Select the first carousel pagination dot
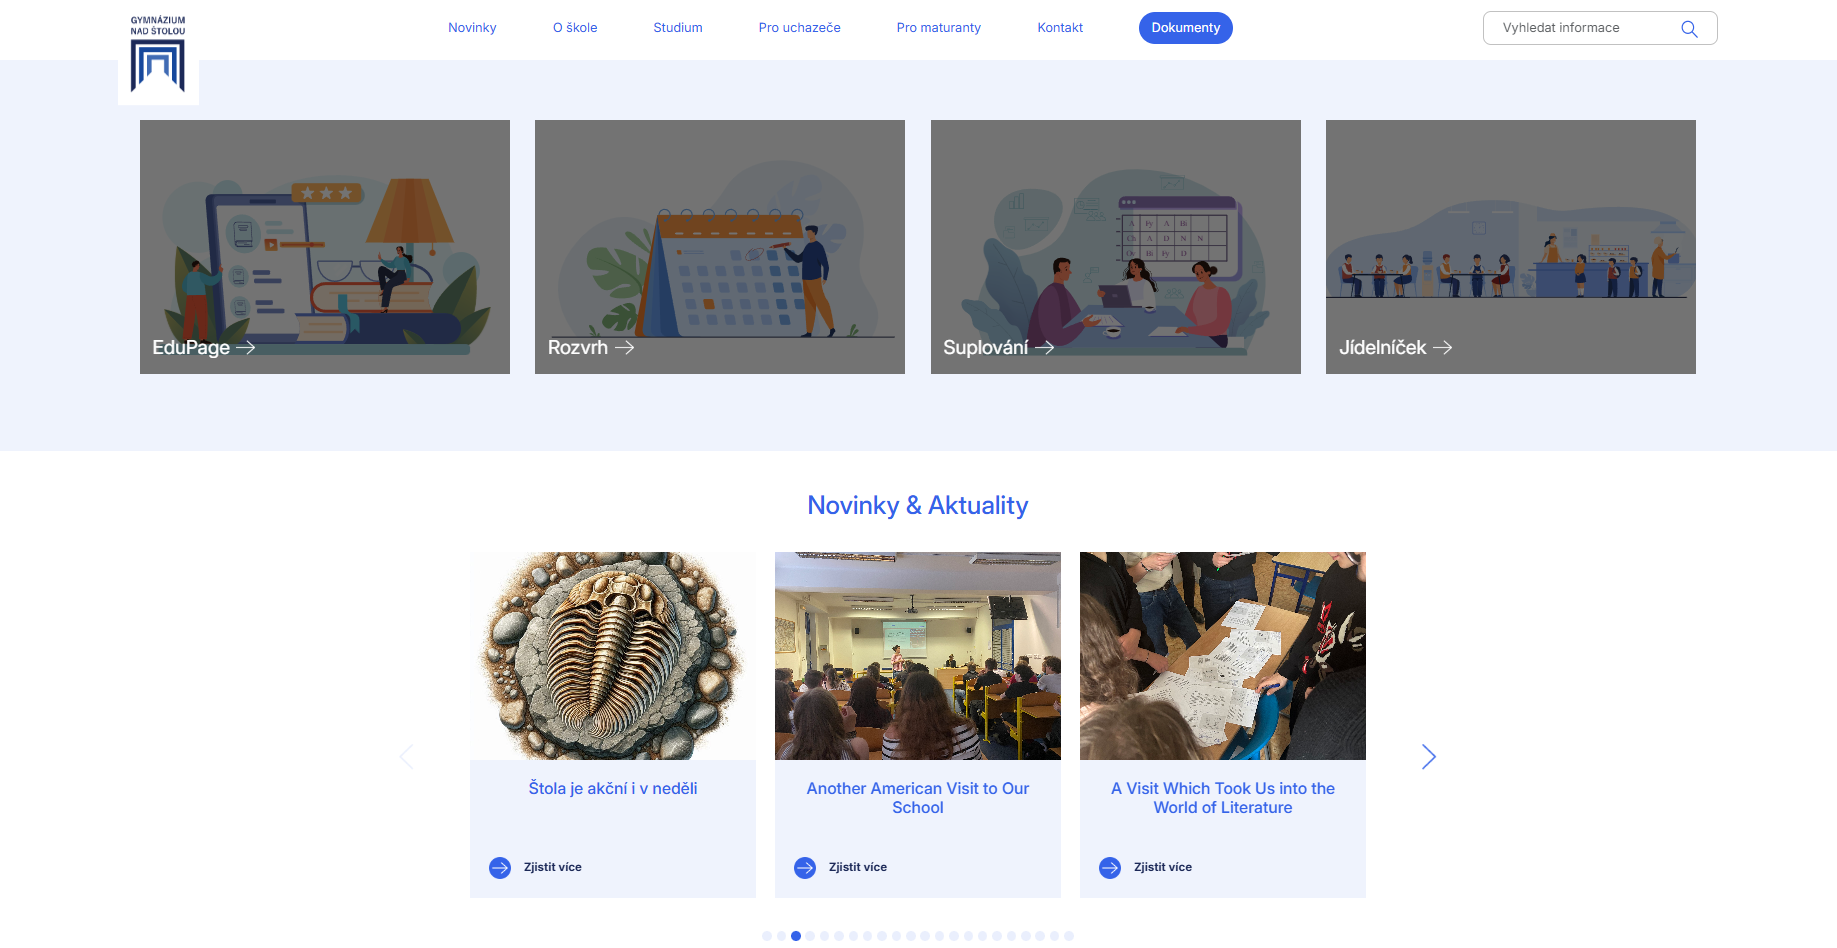 click(x=767, y=936)
